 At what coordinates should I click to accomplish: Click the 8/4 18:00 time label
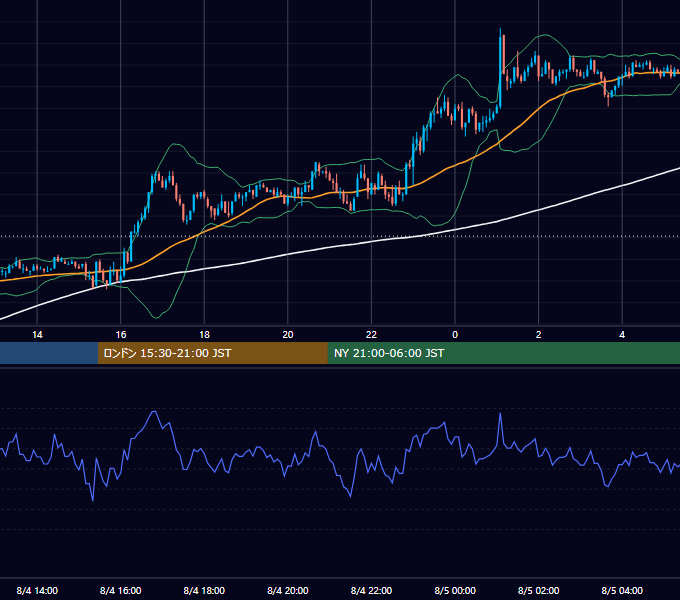pos(204,590)
